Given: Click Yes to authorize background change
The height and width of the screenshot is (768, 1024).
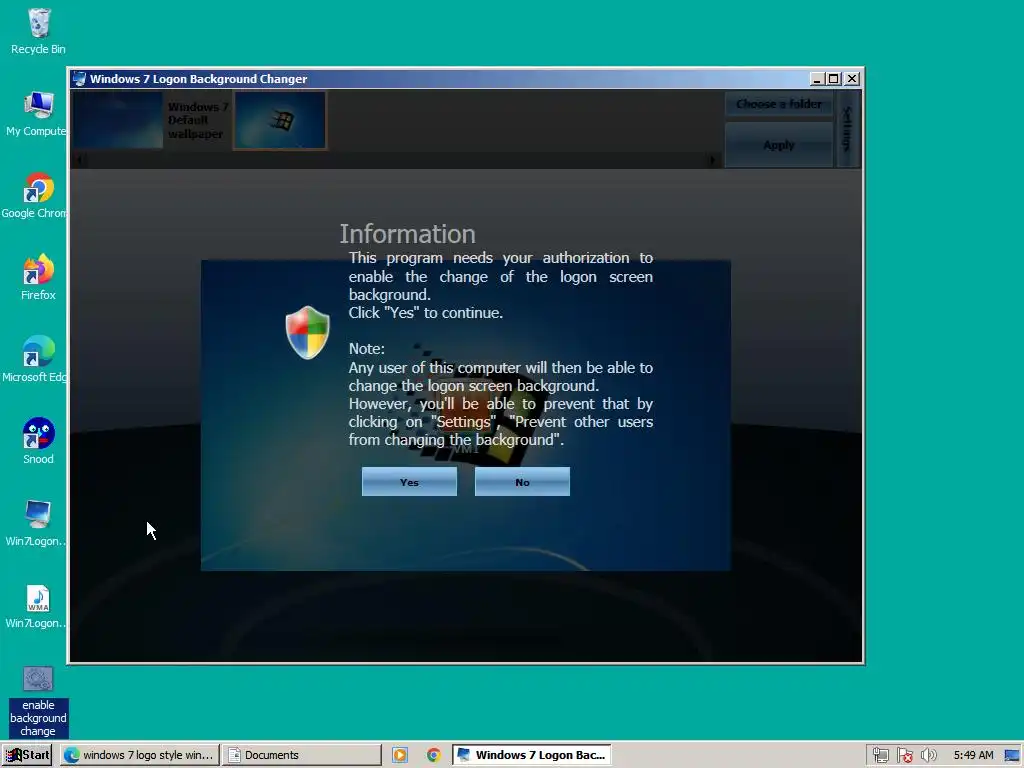Looking at the screenshot, I should pos(409,482).
